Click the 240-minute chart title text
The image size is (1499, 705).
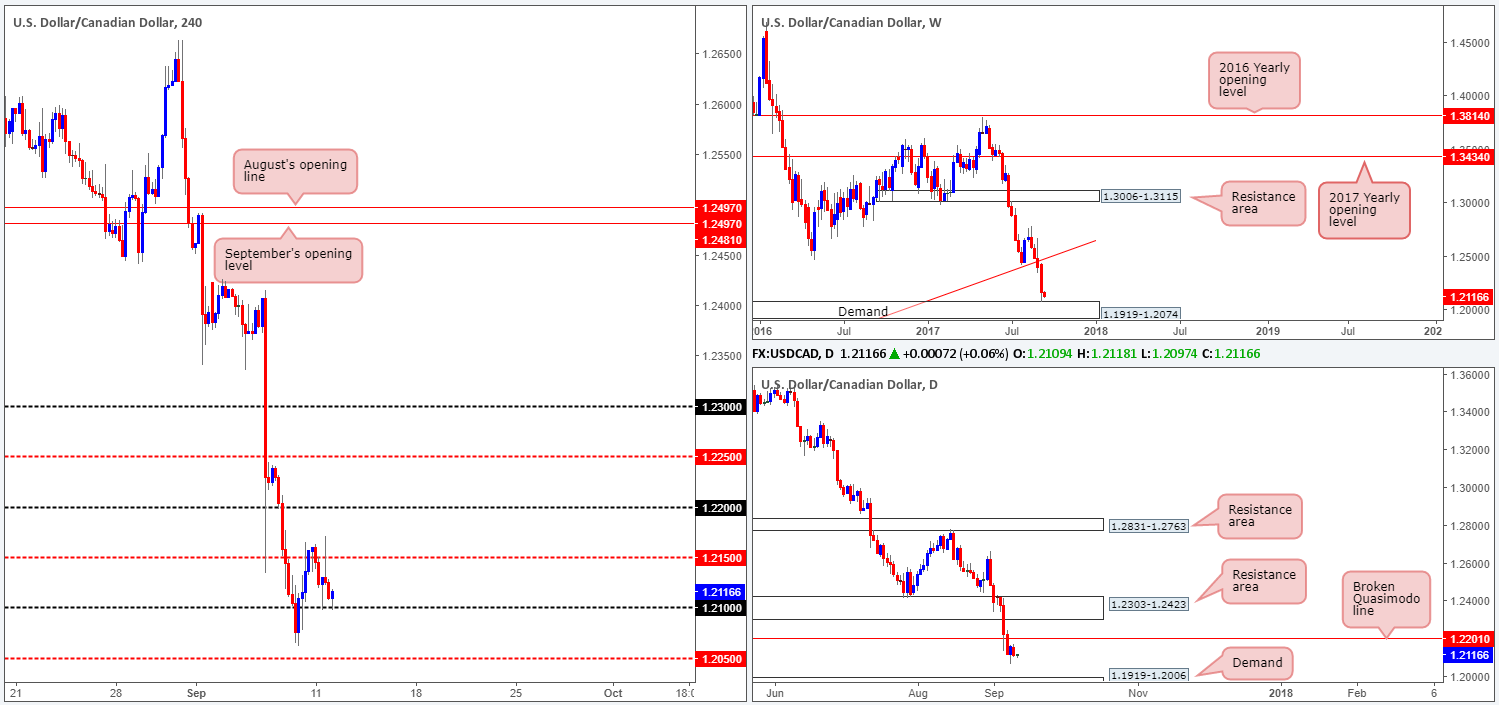(108, 22)
